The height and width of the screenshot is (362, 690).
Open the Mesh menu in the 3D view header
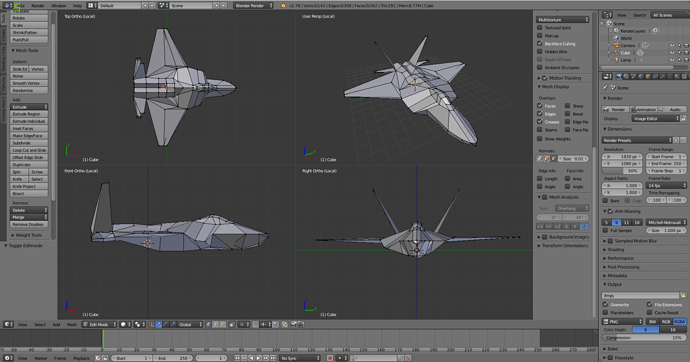click(71, 325)
